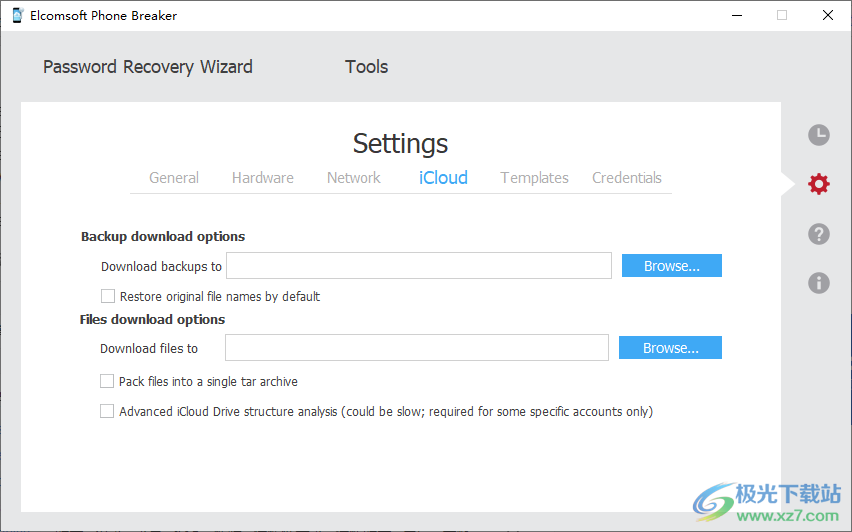Open the Network settings tab

[x=354, y=178]
